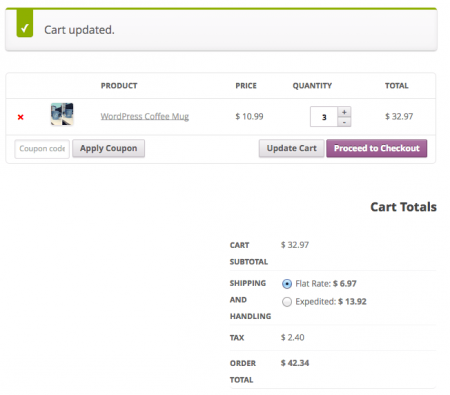Click the ORDER TOTAL label
The height and width of the screenshot is (395, 450).
[x=243, y=371]
